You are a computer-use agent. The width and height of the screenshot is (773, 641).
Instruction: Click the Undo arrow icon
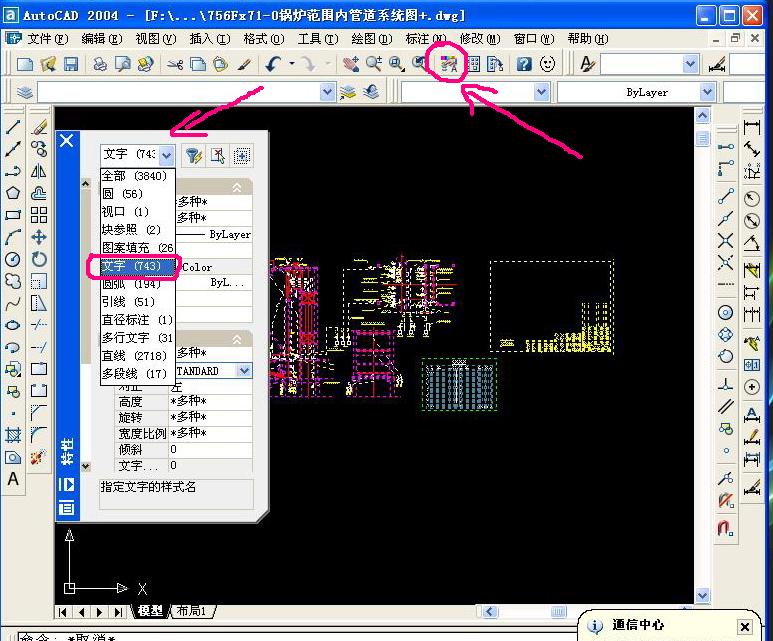coord(273,64)
